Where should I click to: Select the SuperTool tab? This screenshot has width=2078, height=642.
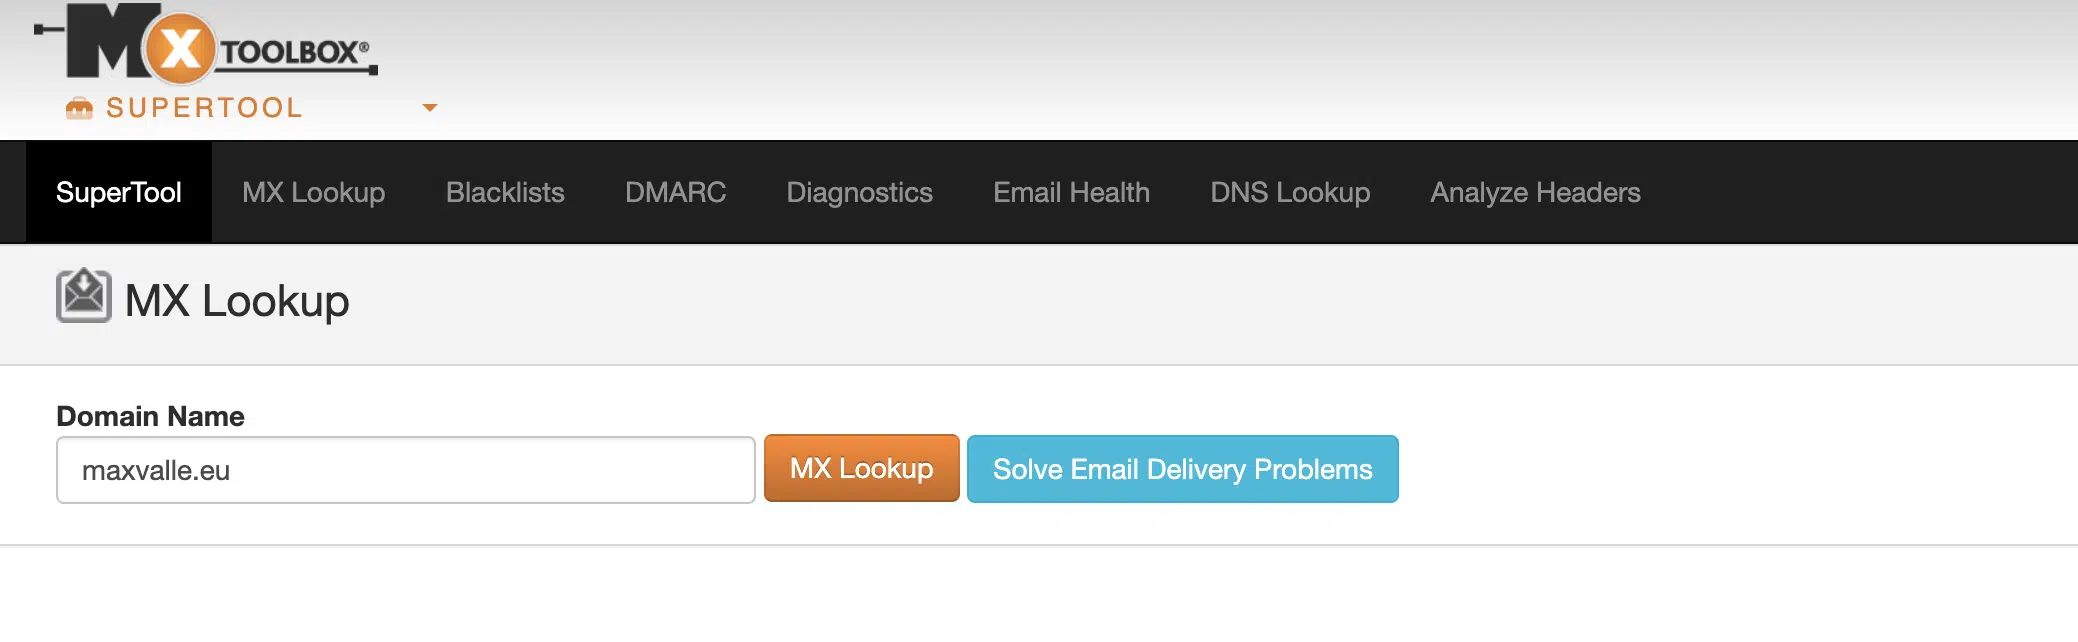(119, 192)
